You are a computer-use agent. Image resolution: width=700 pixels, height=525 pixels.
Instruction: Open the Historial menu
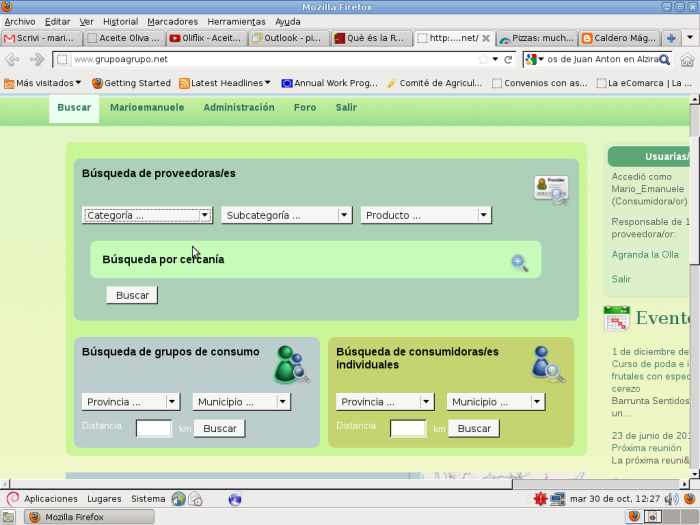(x=120, y=21)
